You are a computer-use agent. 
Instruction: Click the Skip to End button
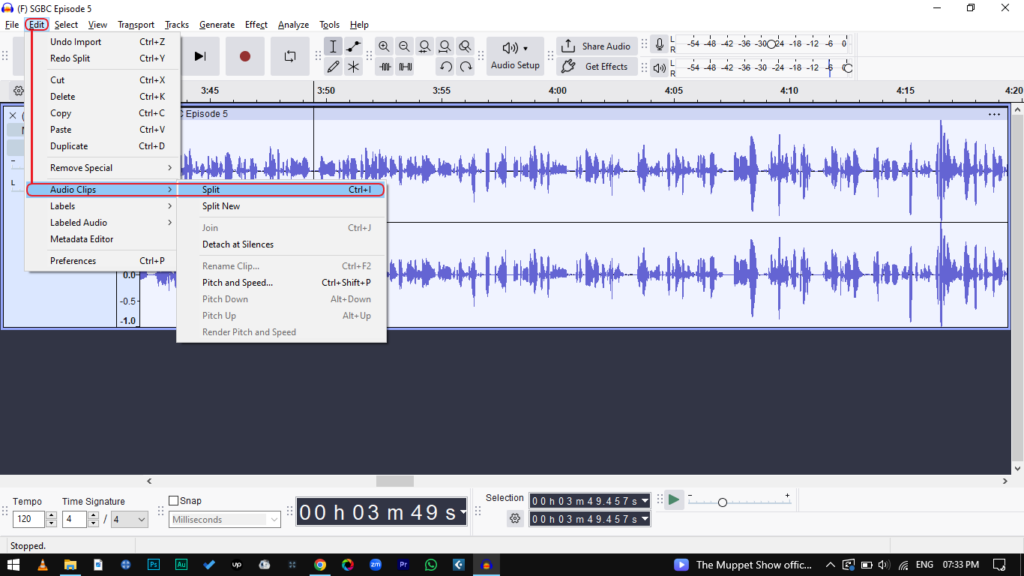click(x=200, y=57)
